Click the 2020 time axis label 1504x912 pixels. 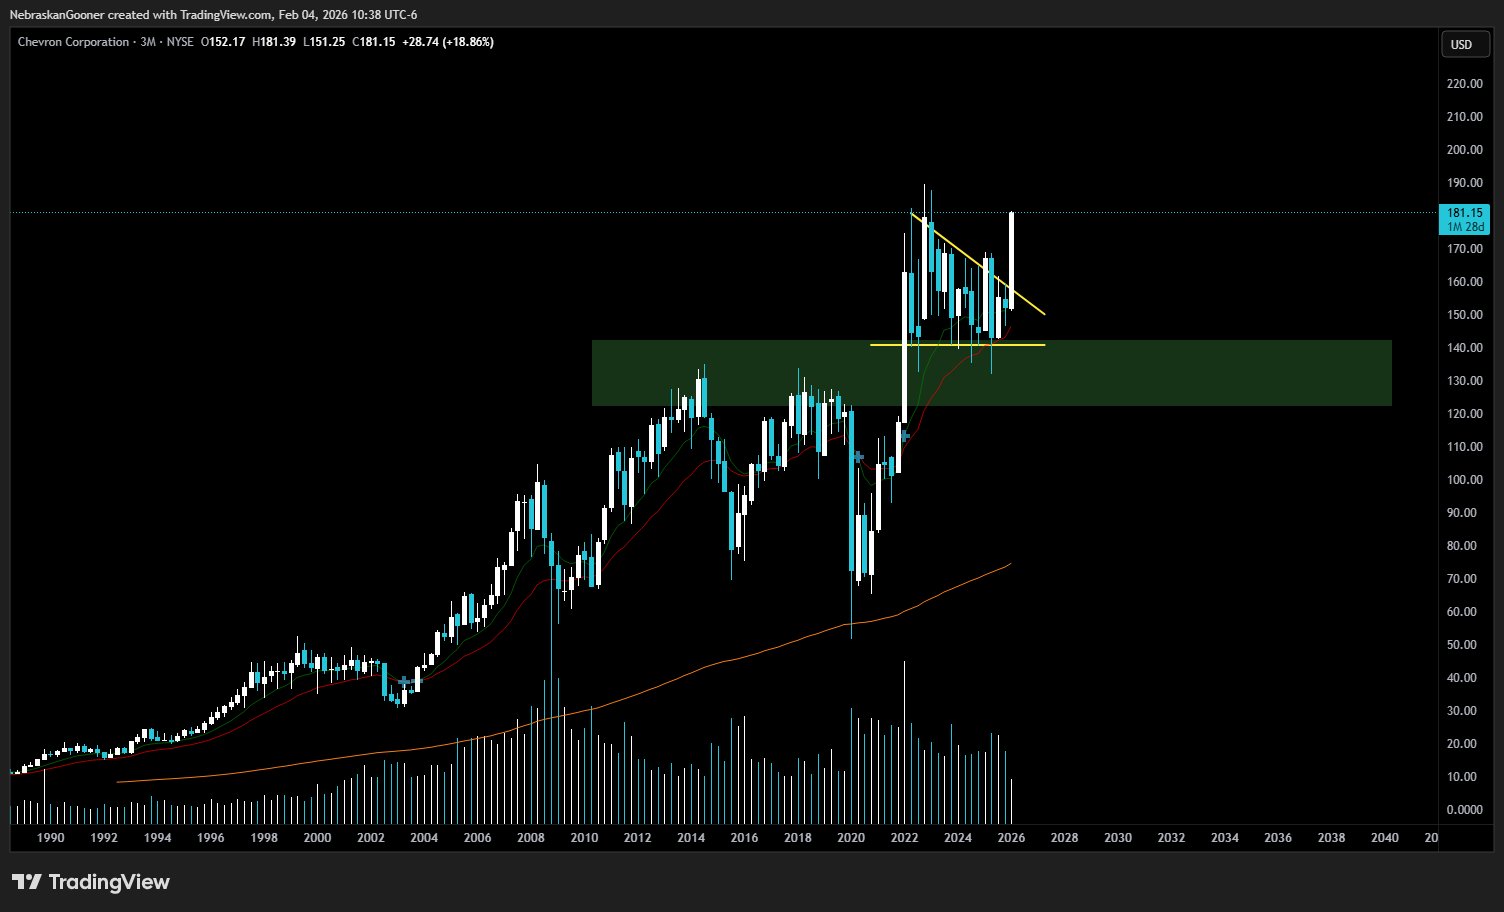(x=851, y=838)
